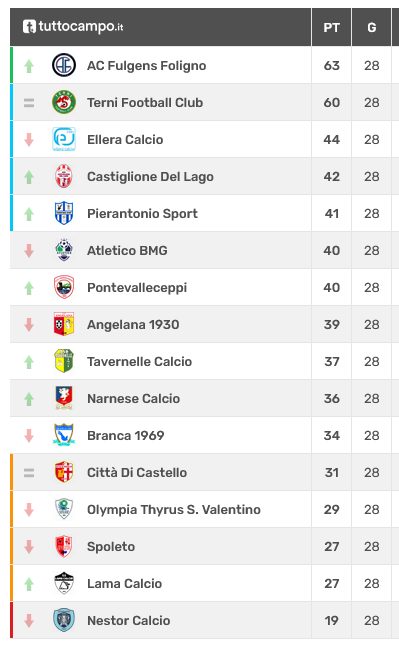399x647 pixels.
Task: Click Angelana 1930 team crest
Action: click(x=64, y=324)
